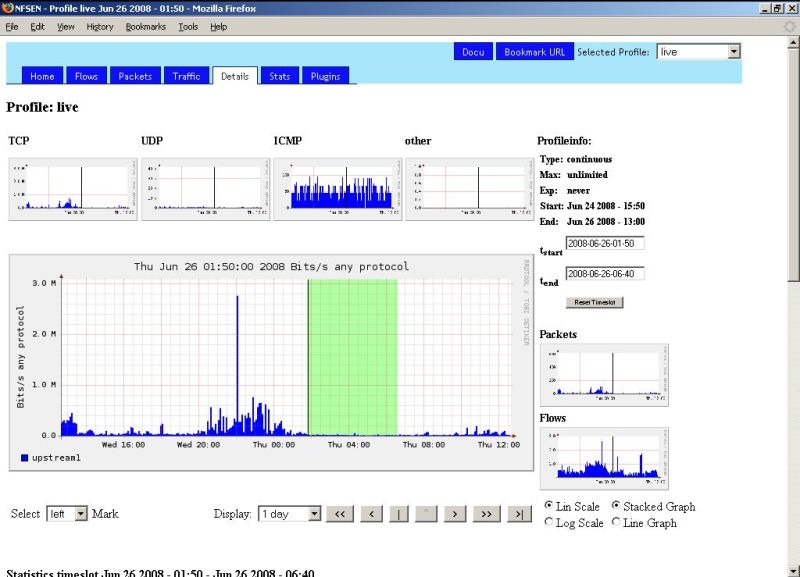800x577 pixels.
Task: Open the Bookmarks menu in Firefox
Action: [x=145, y=26]
